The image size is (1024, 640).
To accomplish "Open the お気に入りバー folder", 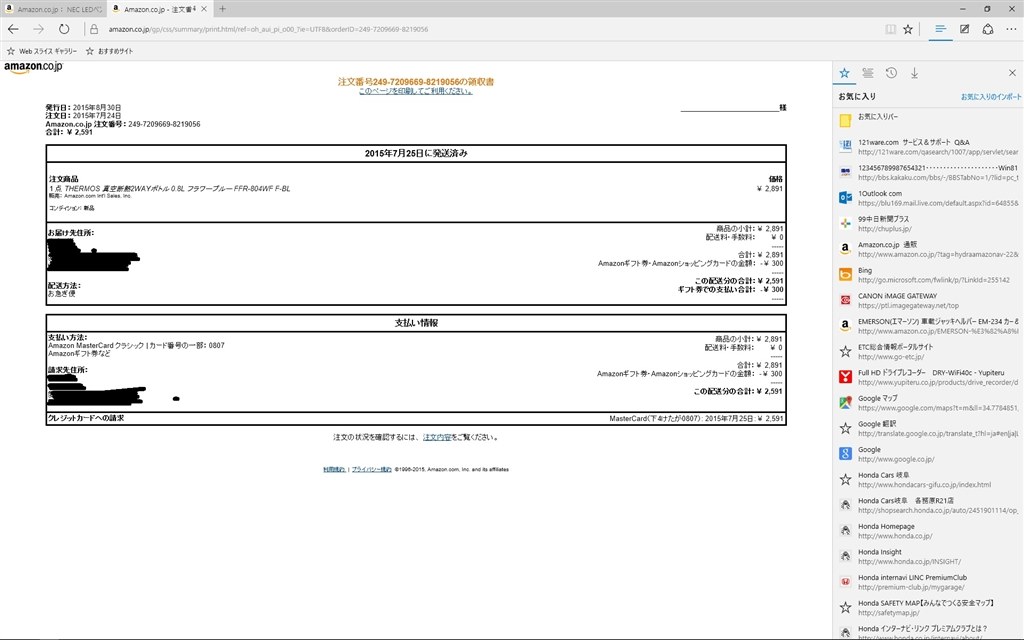I will 929,120.
